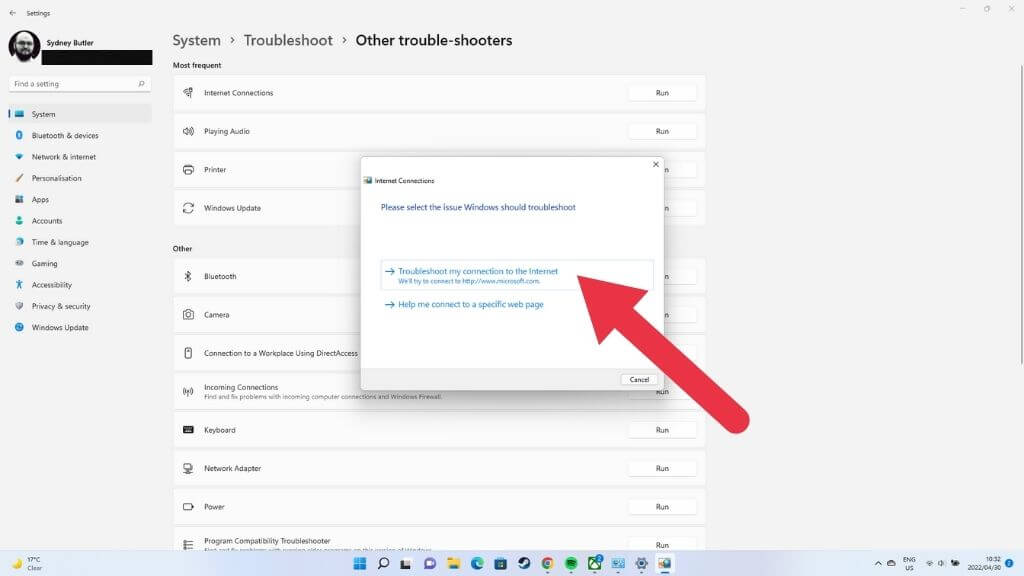Screen dimensions: 1024x576
Task: Run the Playing Audio troubleshooter
Action: [x=662, y=131]
